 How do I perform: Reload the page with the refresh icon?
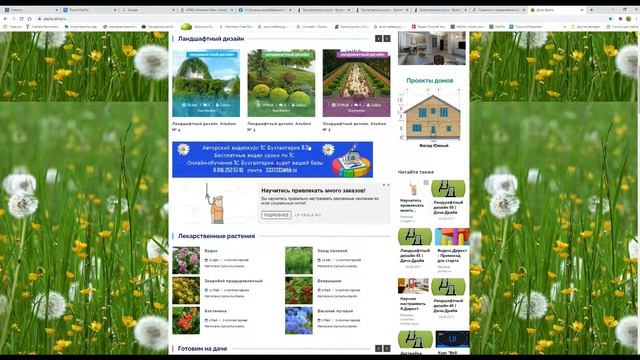coord(22,19)
